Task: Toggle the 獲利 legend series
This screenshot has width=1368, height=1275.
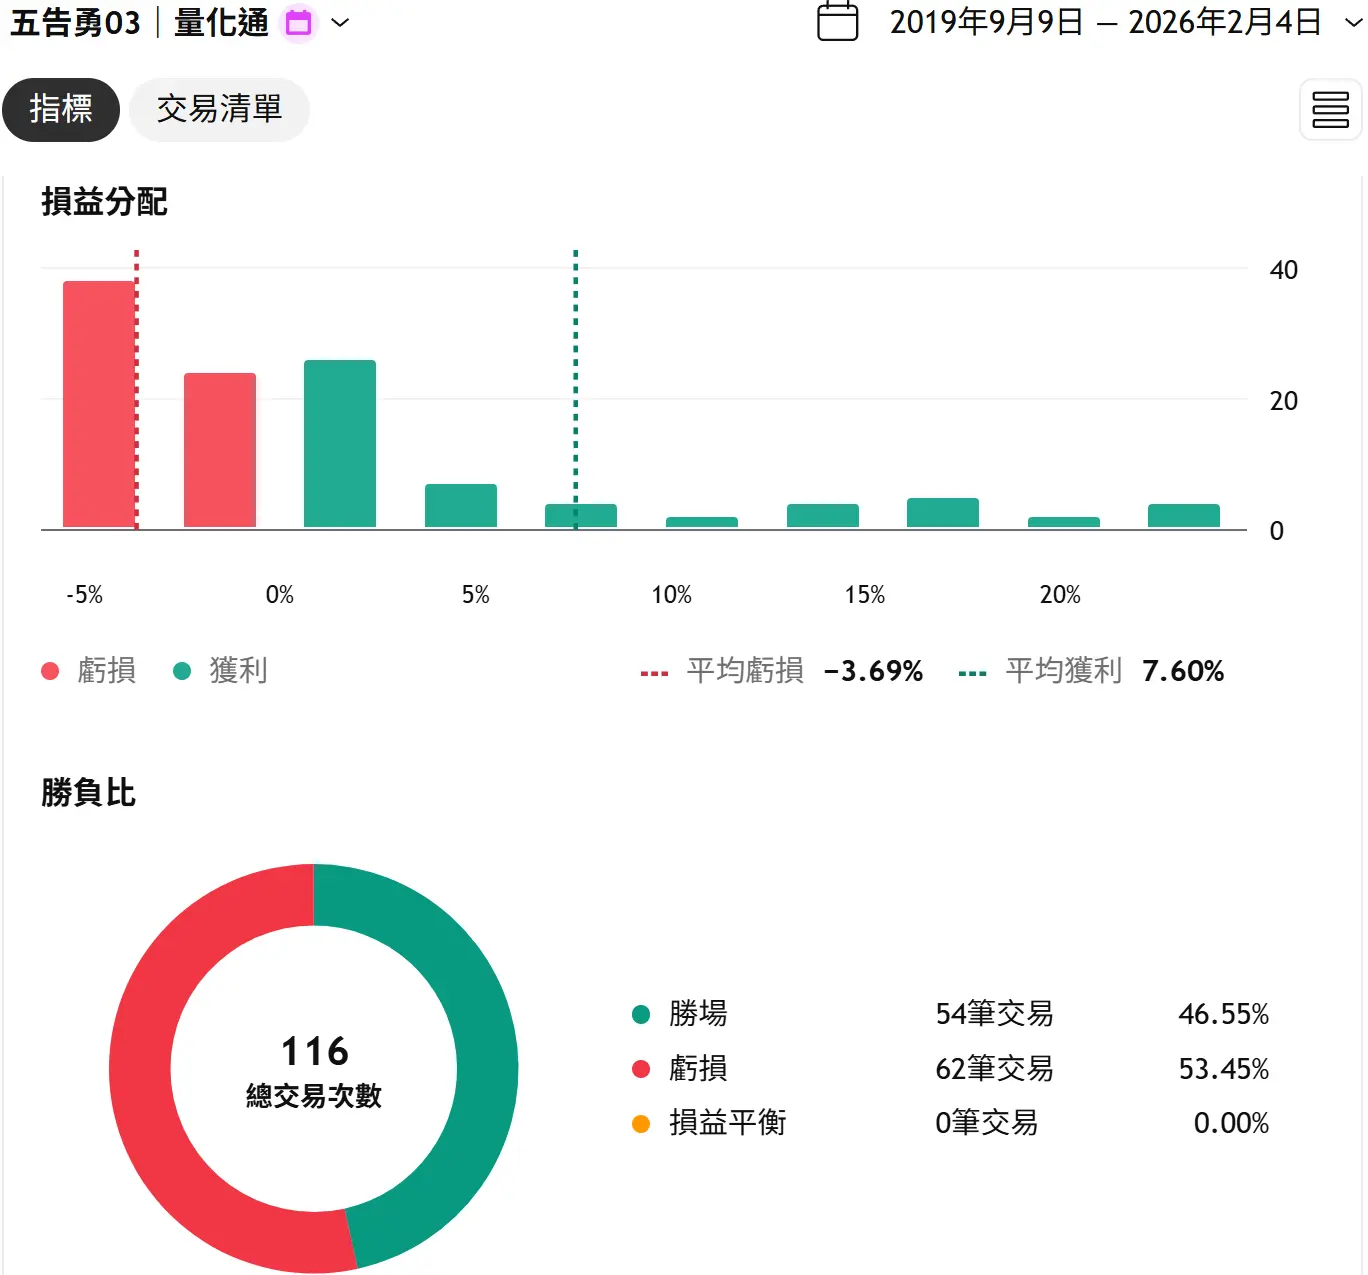Action: 222,670
